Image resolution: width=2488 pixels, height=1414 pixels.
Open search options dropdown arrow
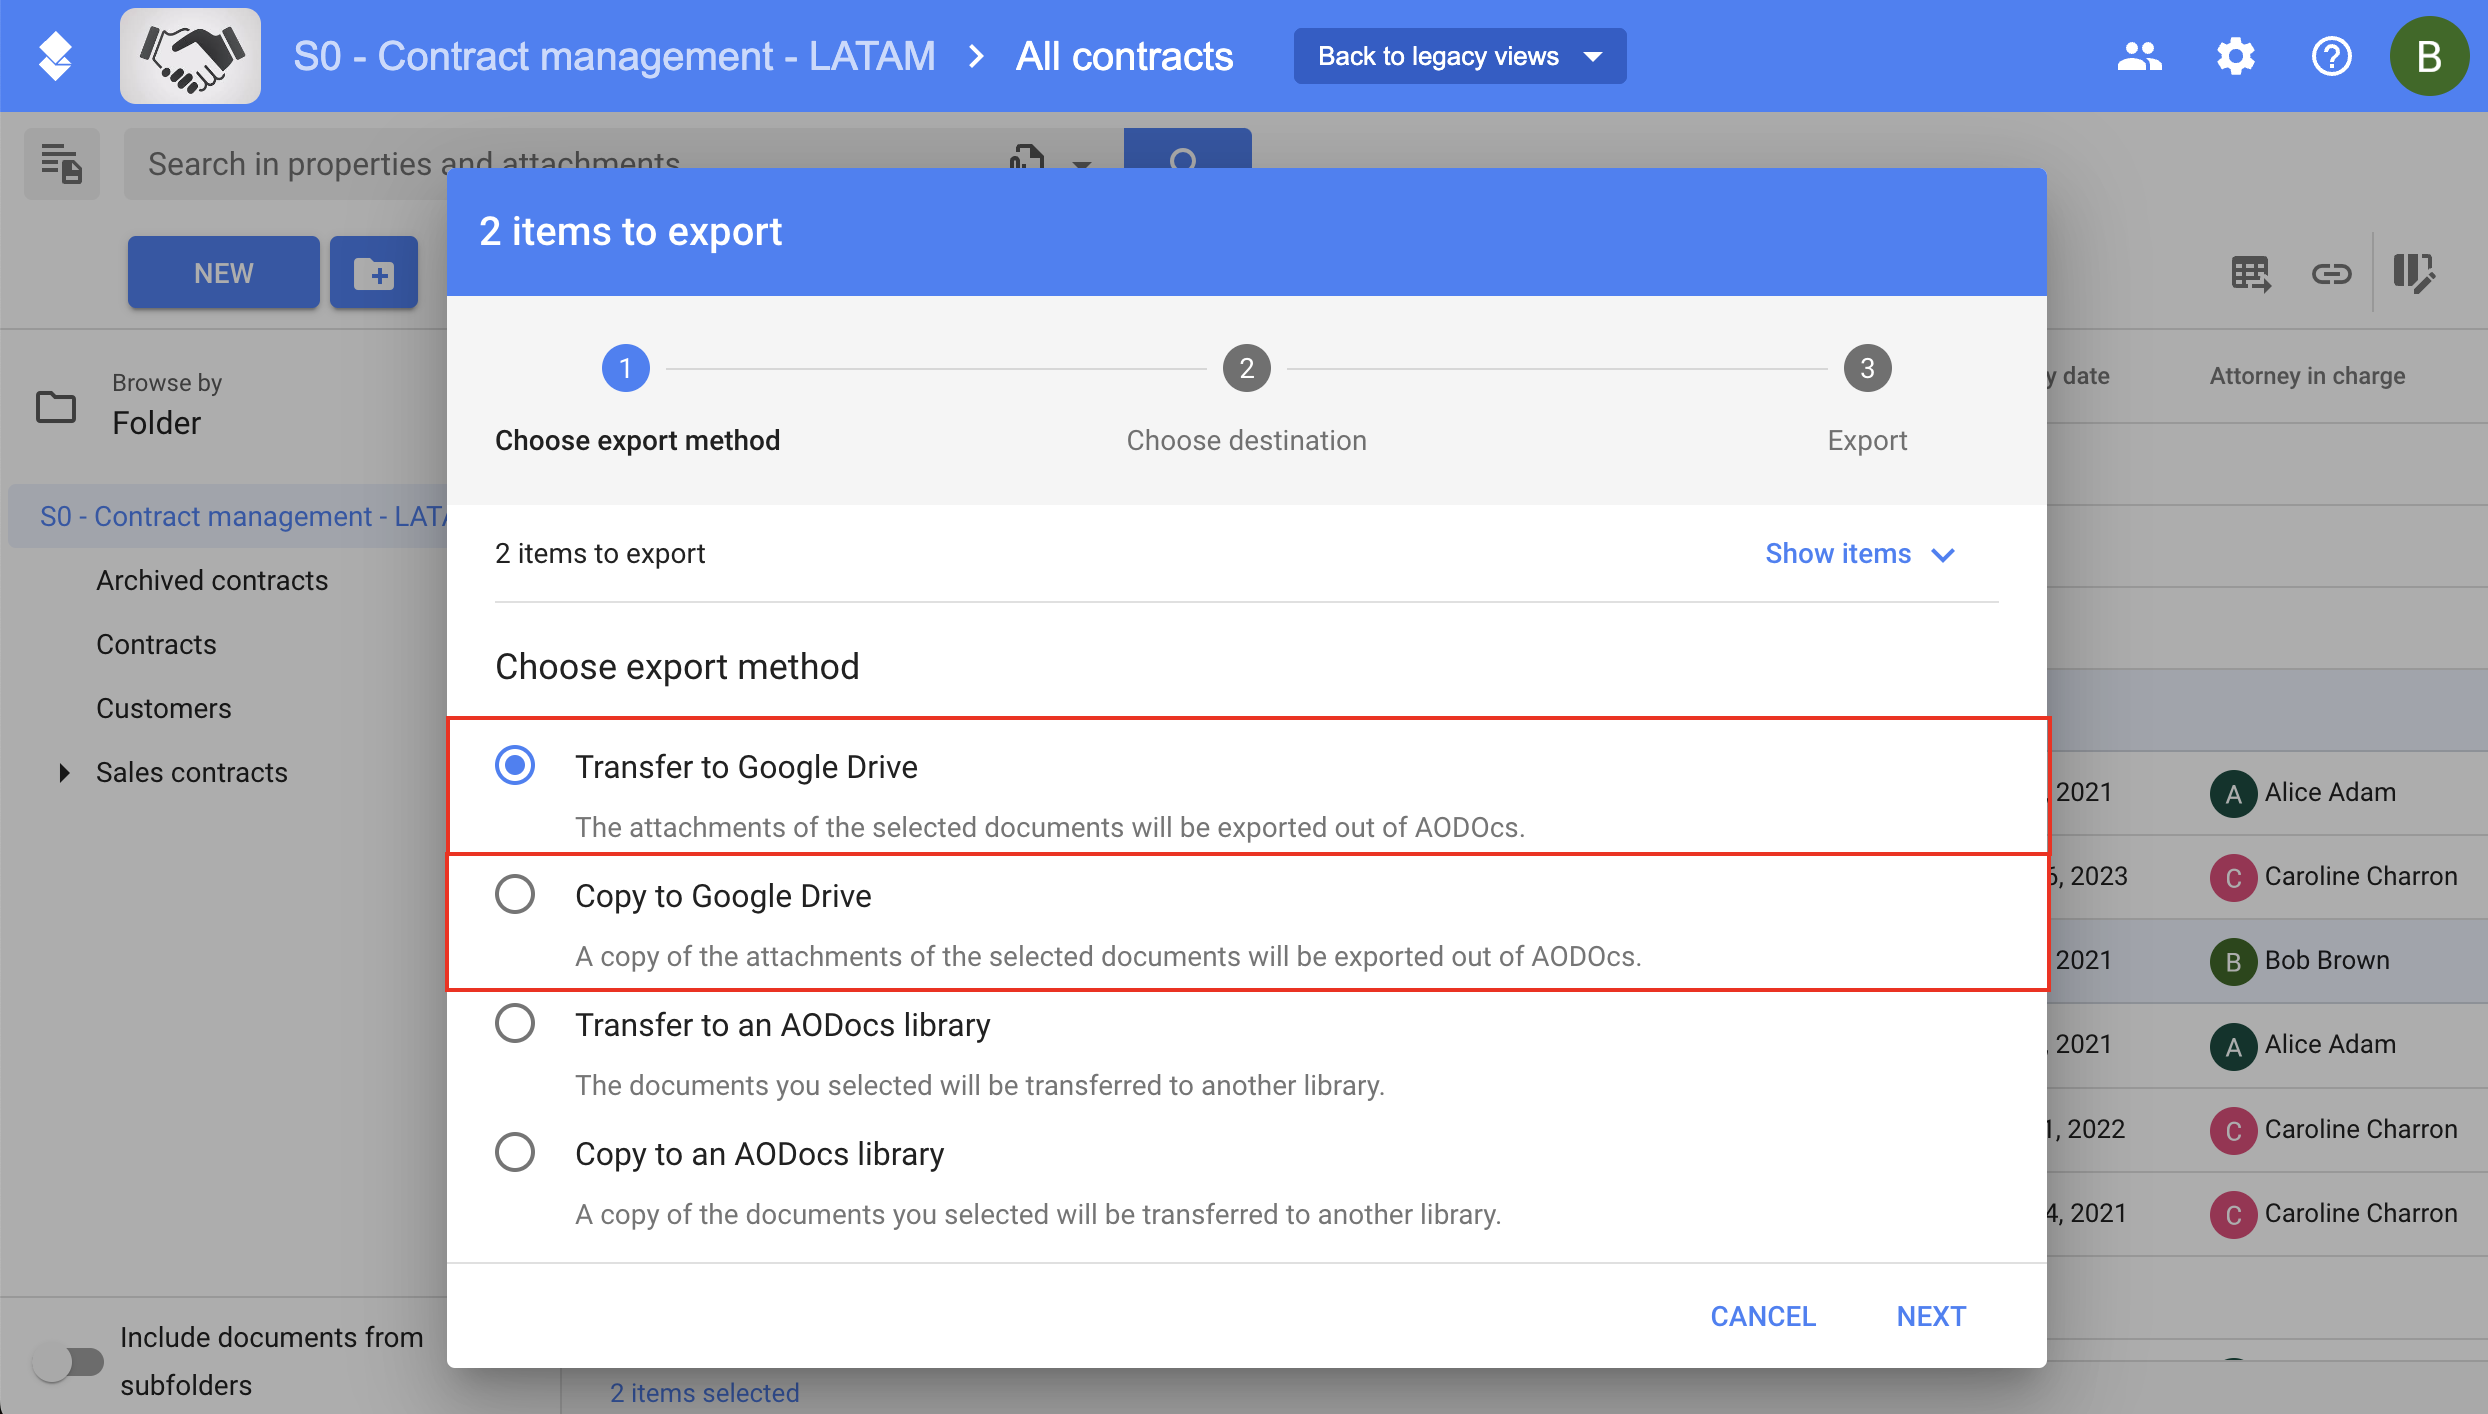pyautogui.click(x=1081, y=163)
